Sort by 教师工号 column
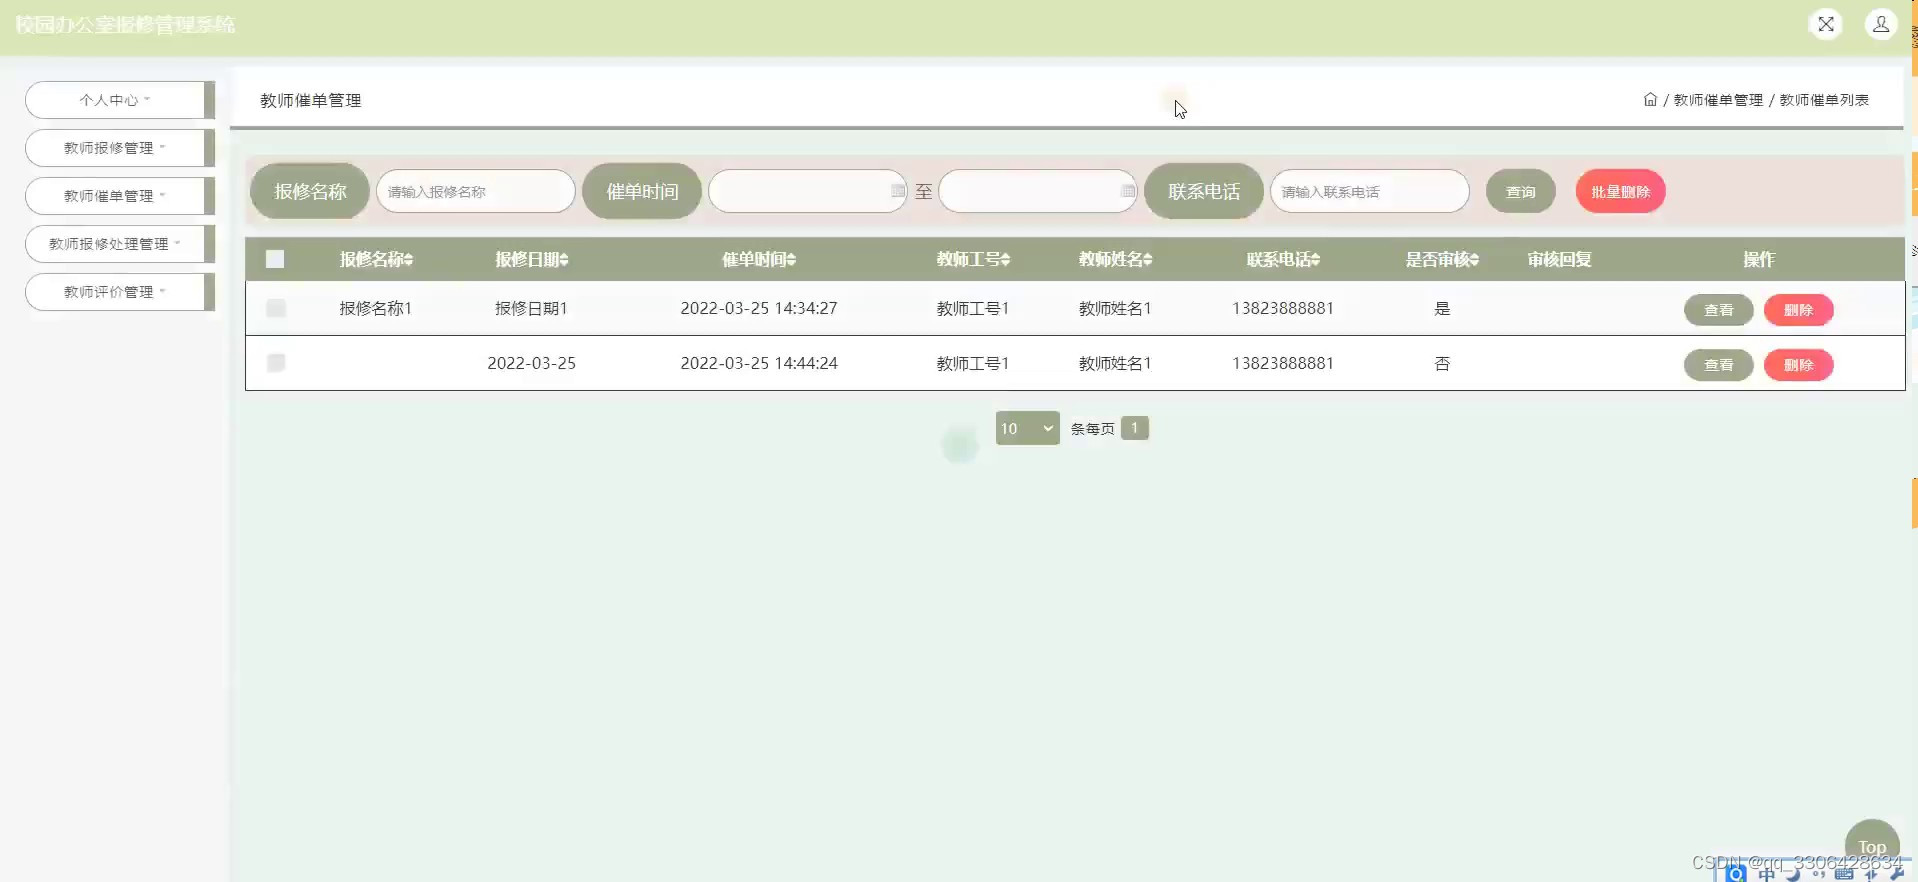The height and width of the screenshot is (882, 1918). (973, 260)
